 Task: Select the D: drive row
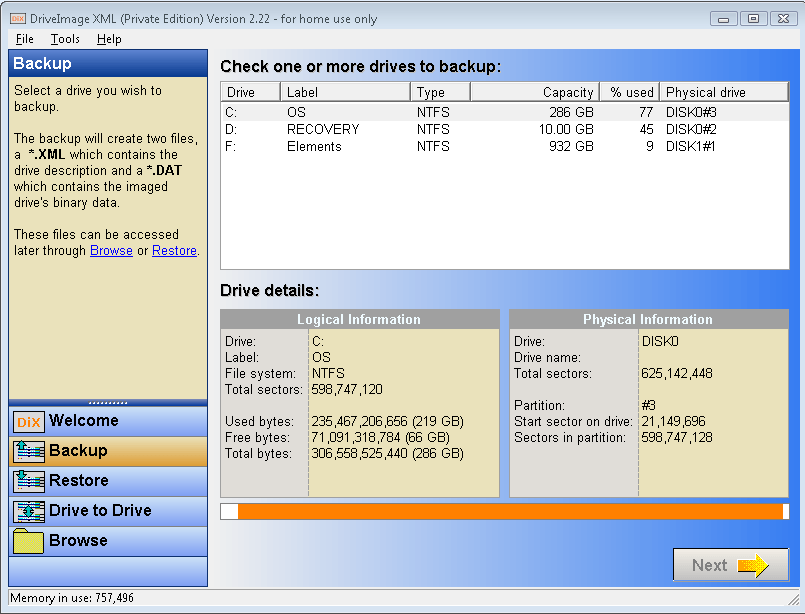pos(505,129)
